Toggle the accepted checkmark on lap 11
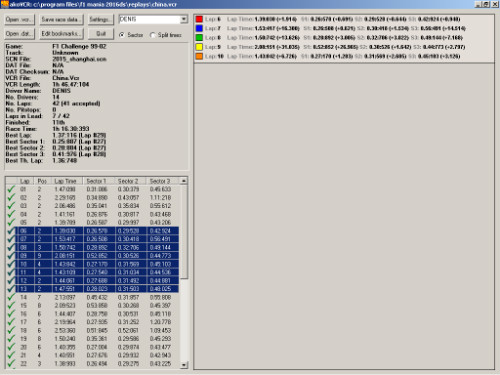The image size is (500, 375). click(11, 272)
